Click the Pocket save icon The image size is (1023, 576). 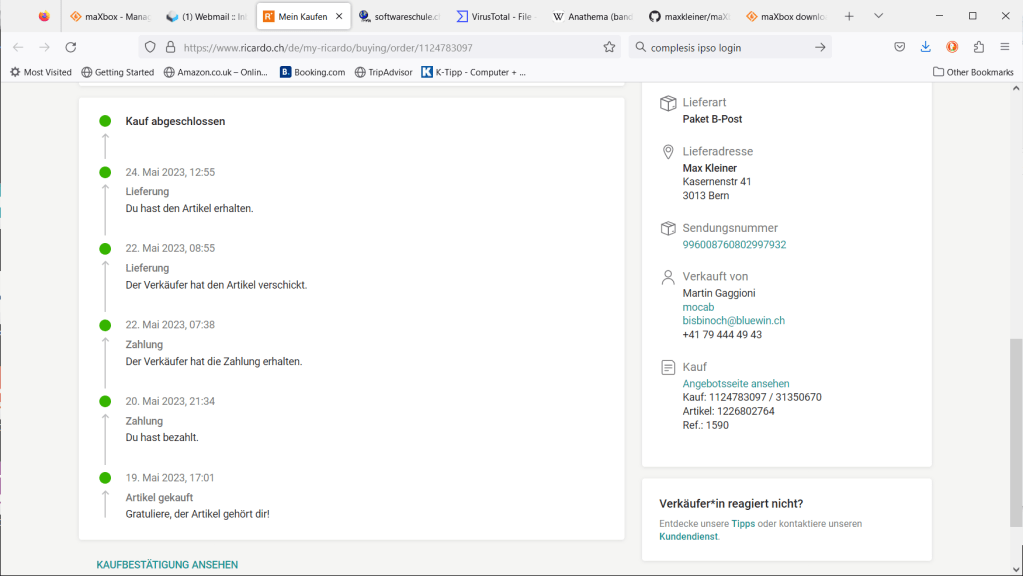pyautogui.click(x=899, y=47)
